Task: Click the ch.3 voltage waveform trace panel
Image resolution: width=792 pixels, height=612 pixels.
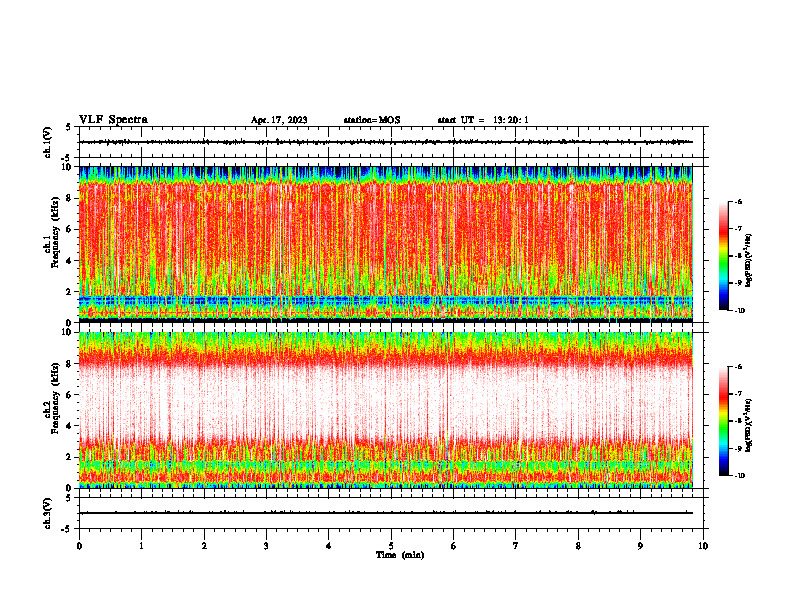Action: click(391, 513)
